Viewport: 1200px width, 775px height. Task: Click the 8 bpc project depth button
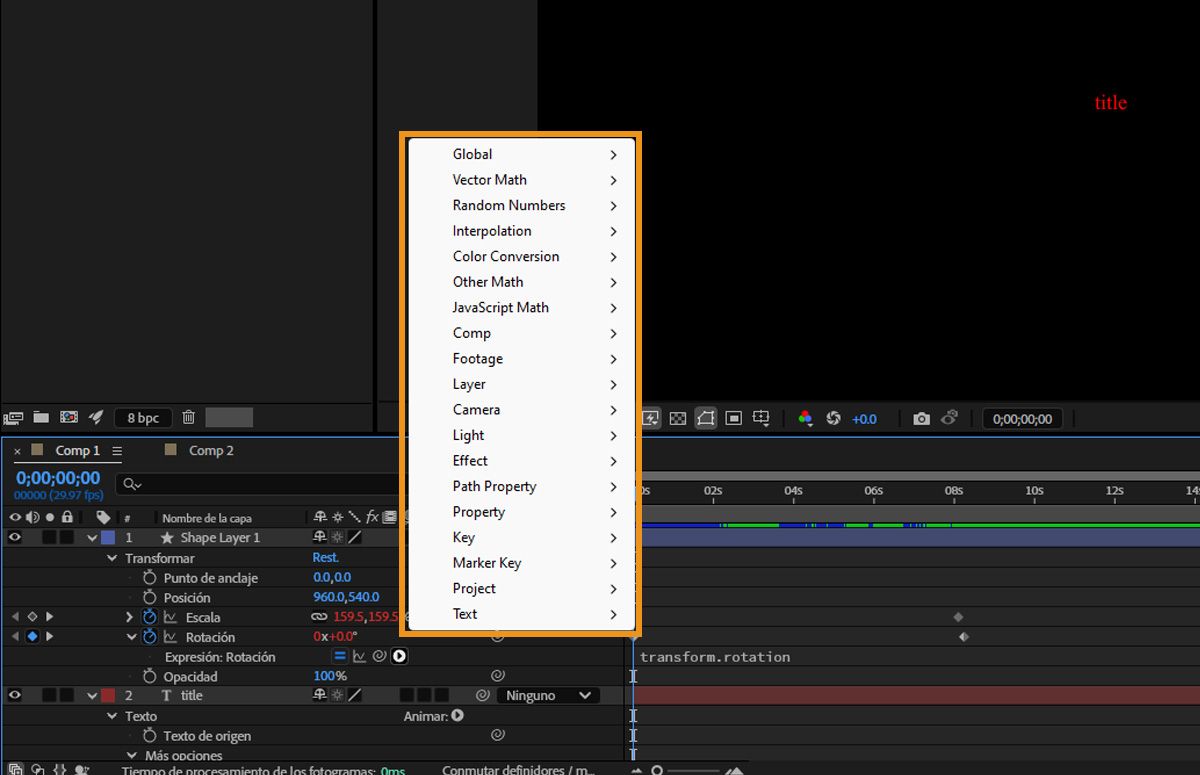point(143,417)
